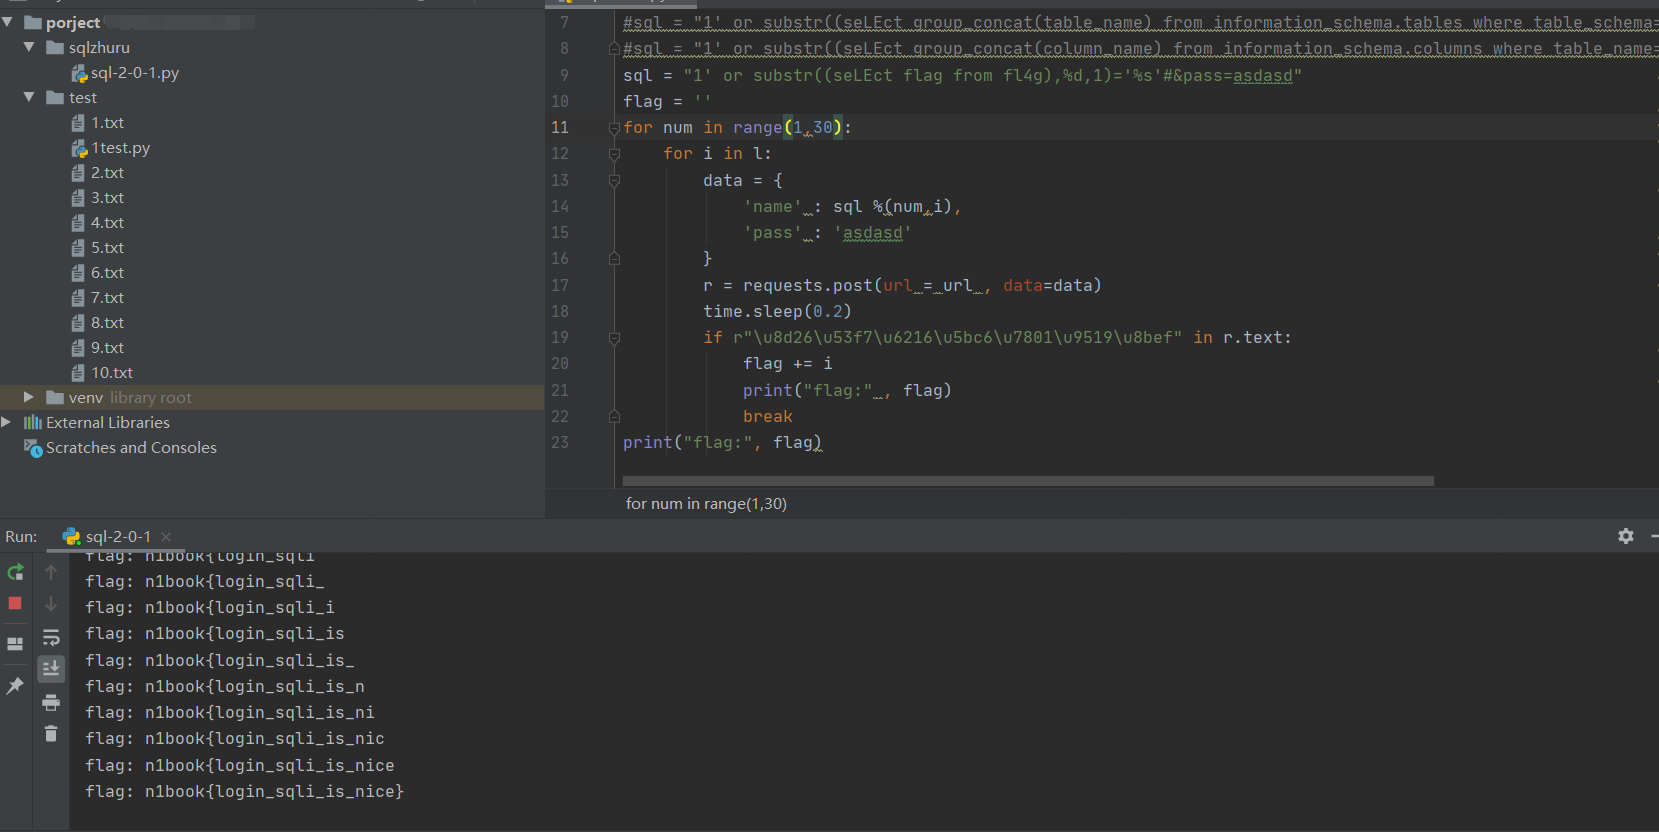Screen dimensions: 1659x832
Task: Fold the if block at line 19
Action: (x=614, y=338)
